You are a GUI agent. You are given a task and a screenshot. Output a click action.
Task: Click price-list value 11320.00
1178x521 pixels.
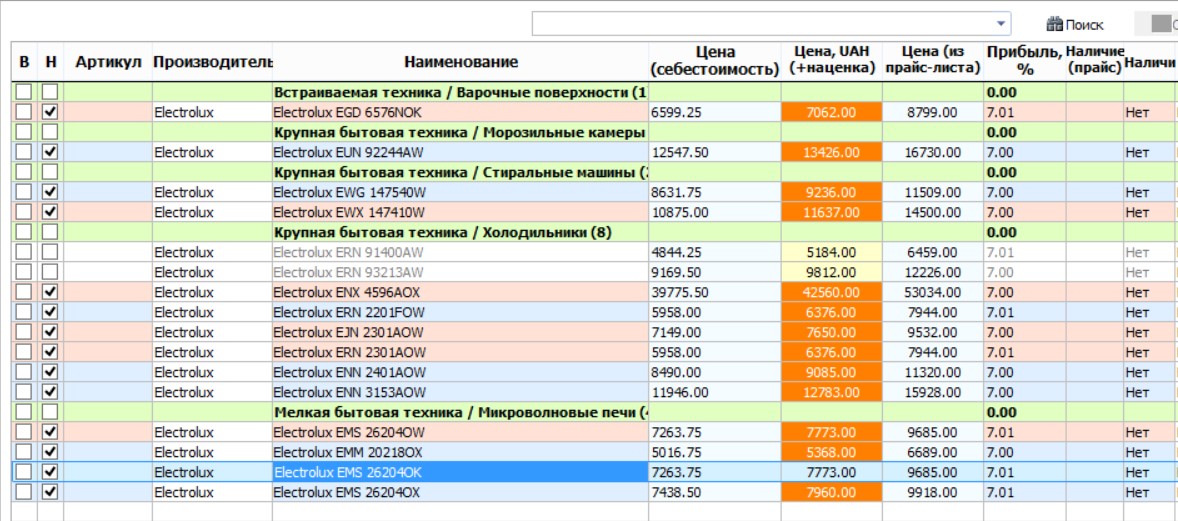[932, 372]
